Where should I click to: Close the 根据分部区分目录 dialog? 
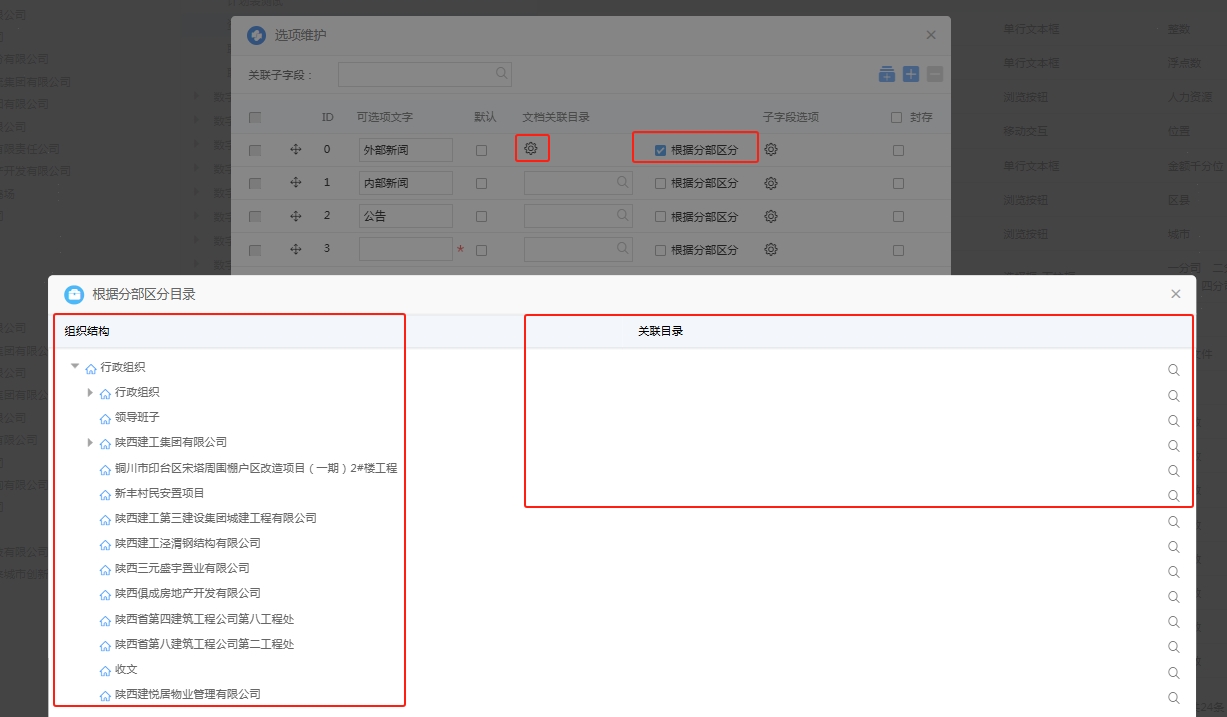(x=1176, y=294)
